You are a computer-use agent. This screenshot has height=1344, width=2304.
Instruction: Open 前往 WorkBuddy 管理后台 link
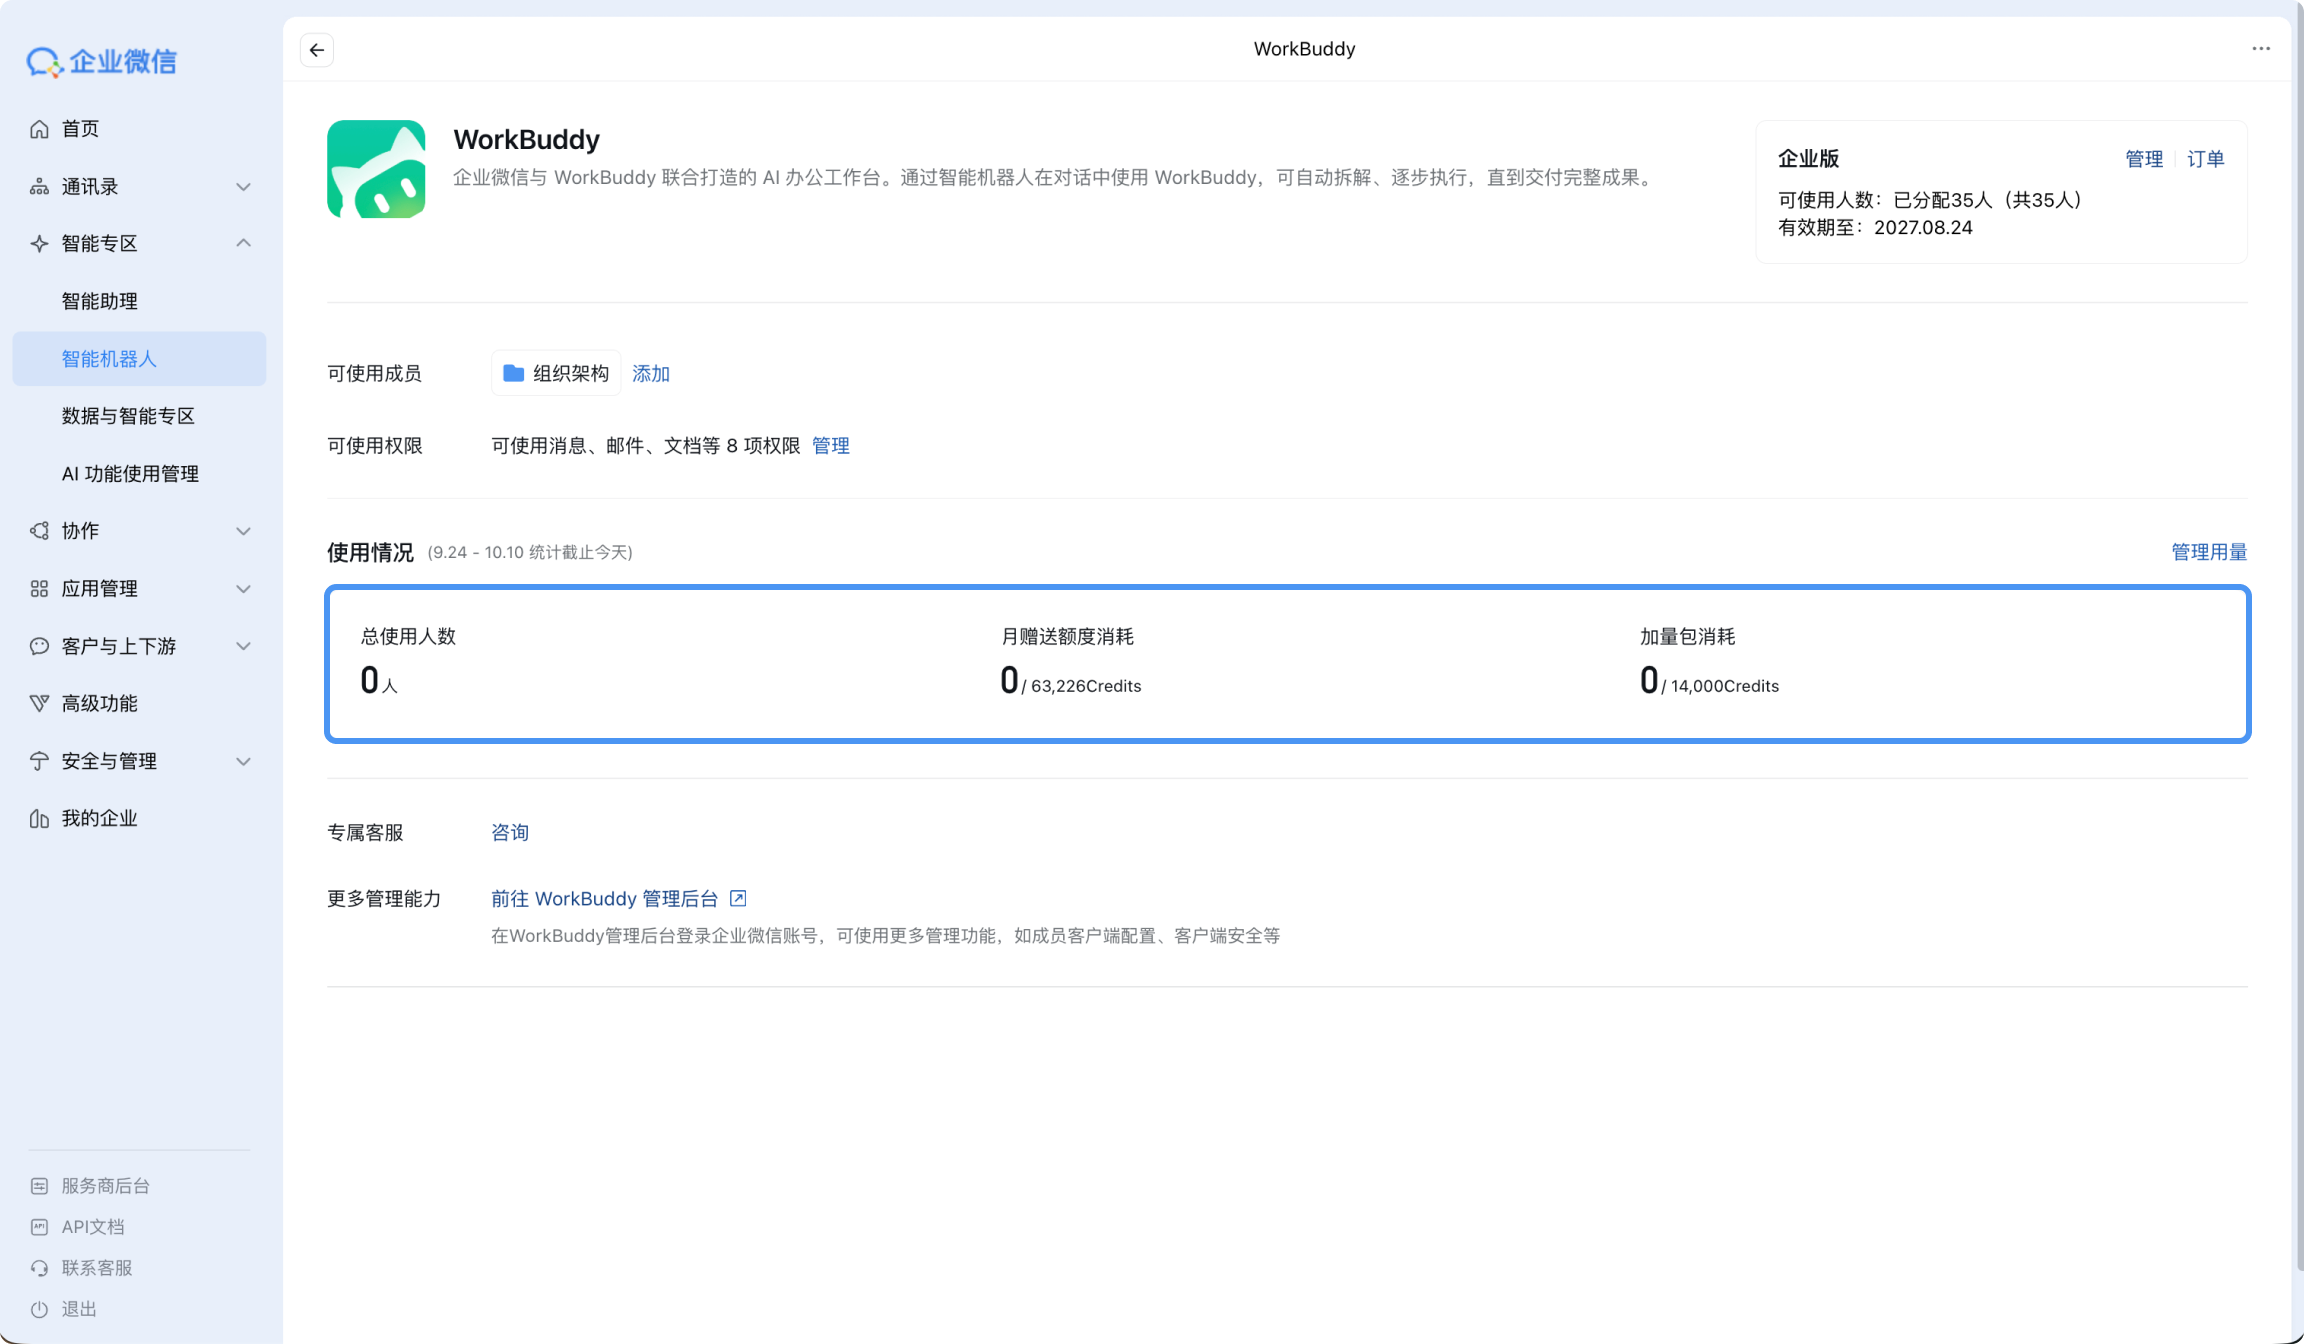[605, 898]
